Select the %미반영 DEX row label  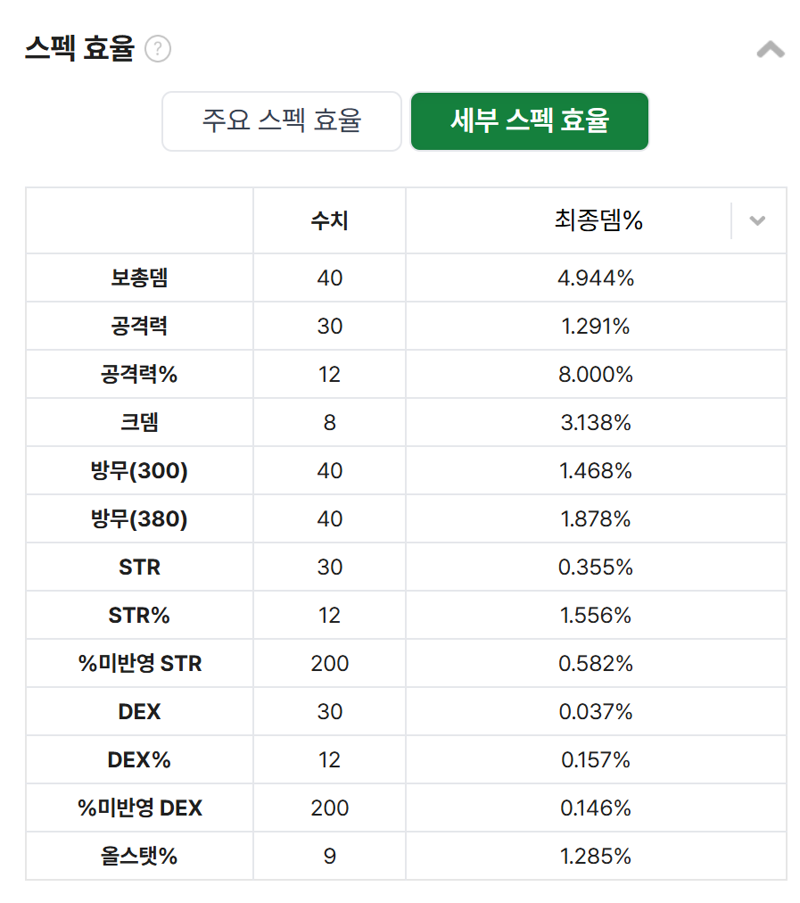pos(139,808)
